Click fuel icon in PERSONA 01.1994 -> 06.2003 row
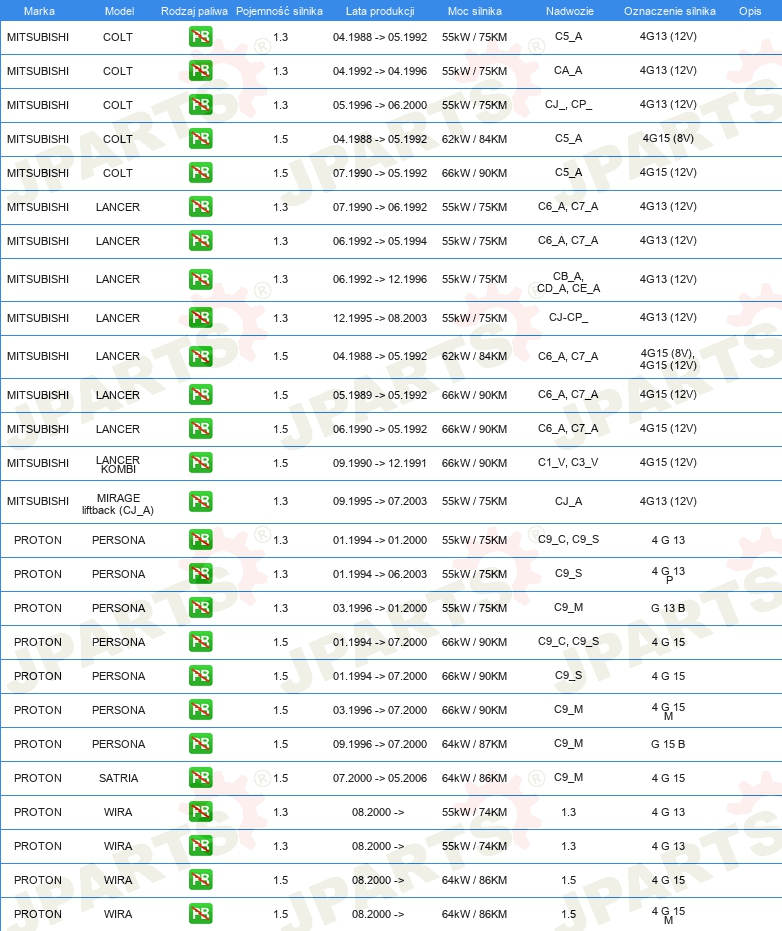 [x=201, y=574]
